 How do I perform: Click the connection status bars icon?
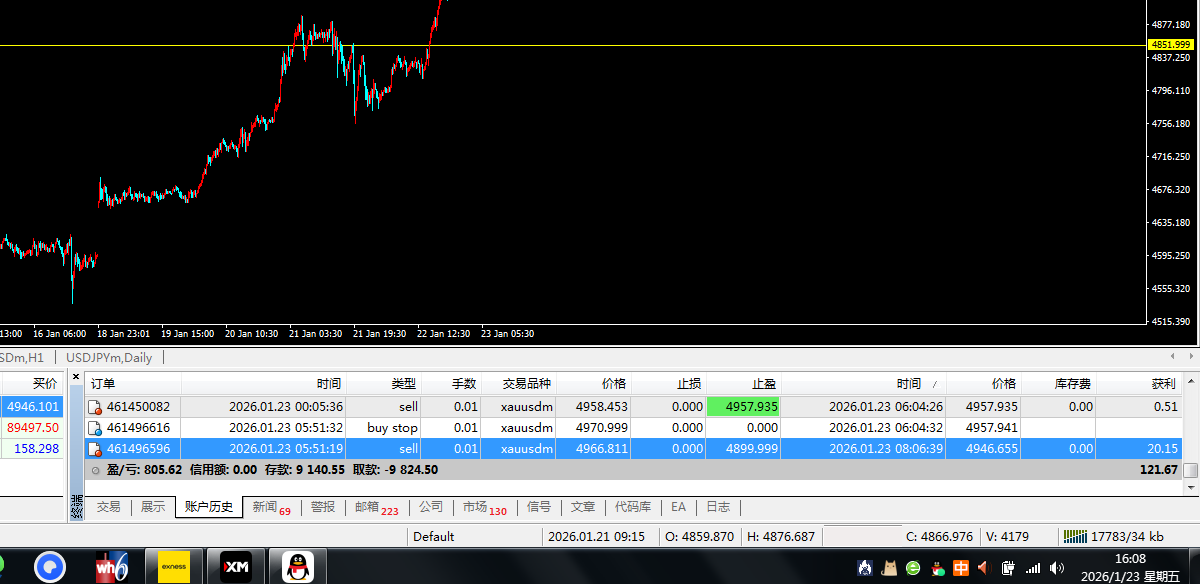click(x=1075, y=536)
